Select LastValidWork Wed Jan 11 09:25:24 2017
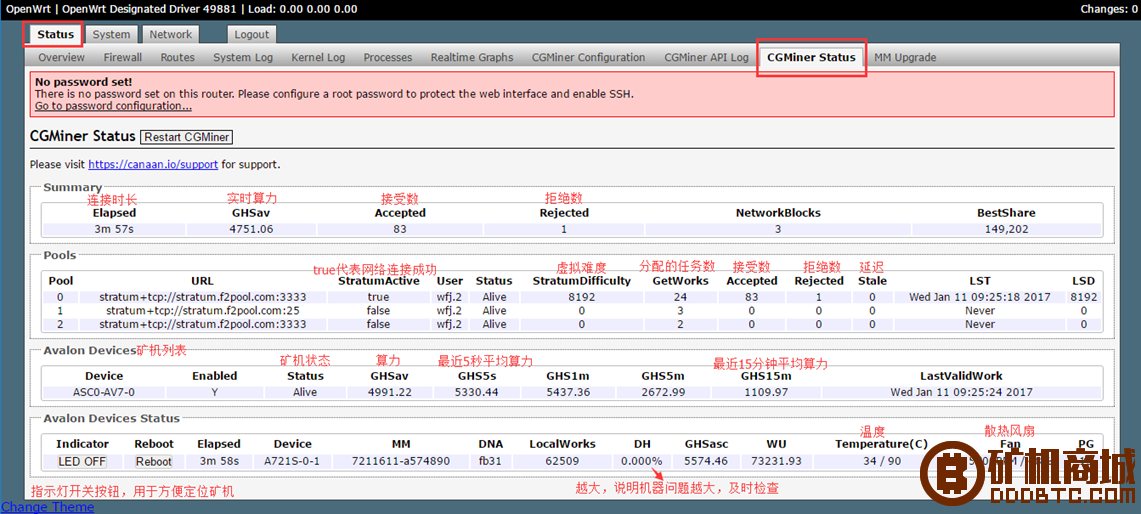 (x=961, y=392)
